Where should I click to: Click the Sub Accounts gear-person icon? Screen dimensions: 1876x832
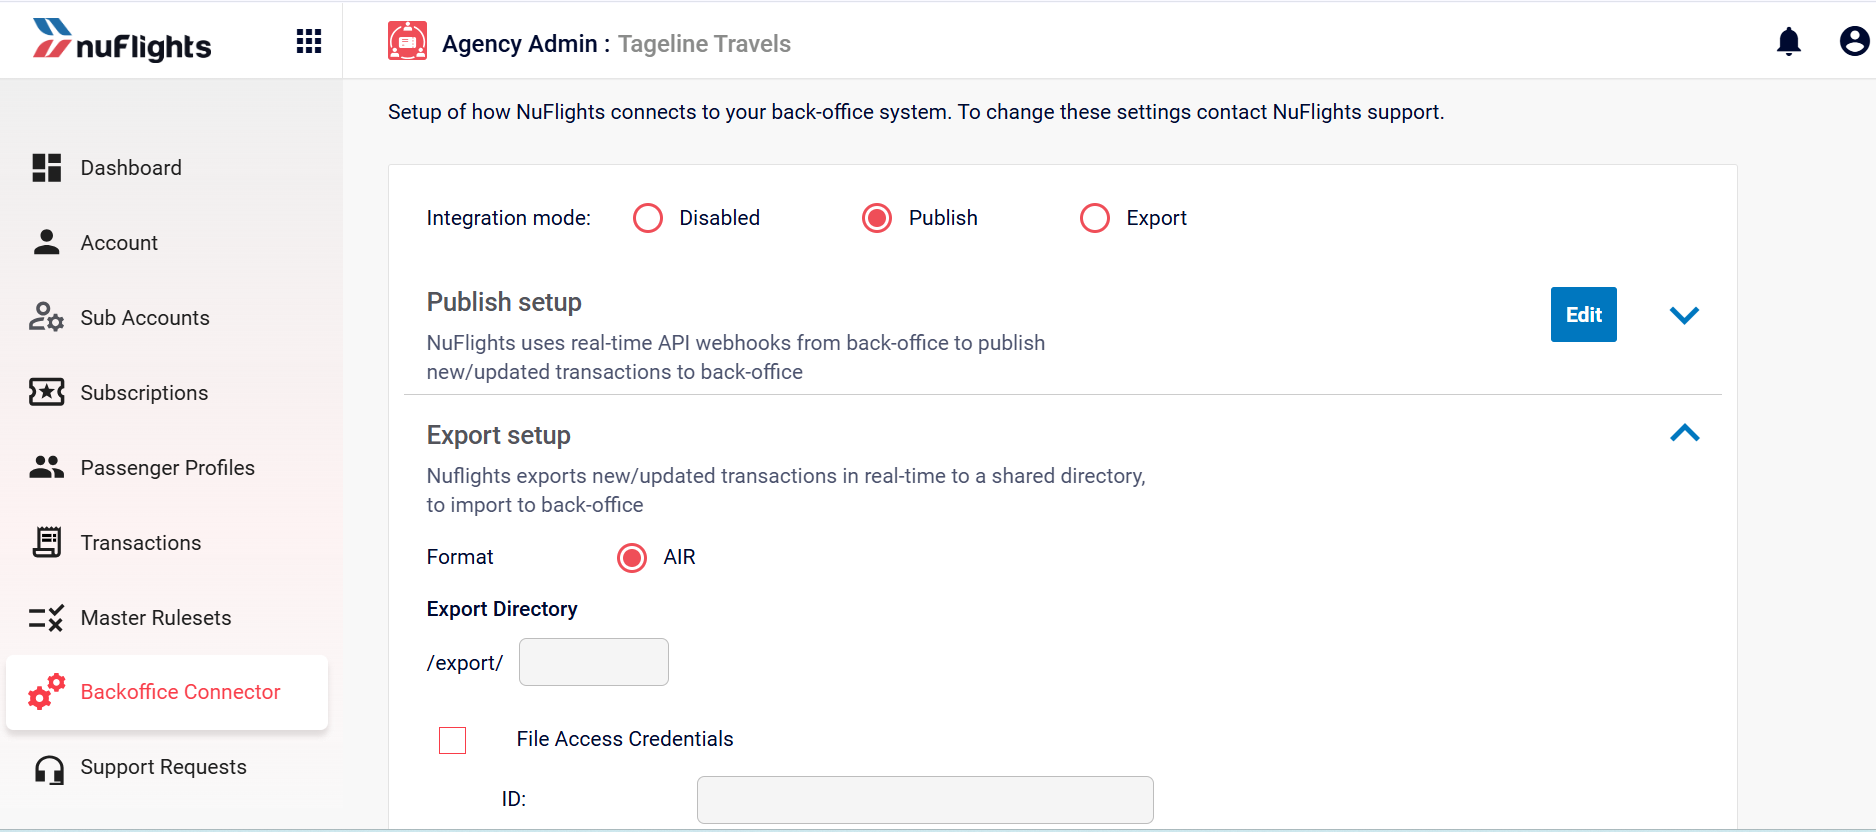[47, 317]
